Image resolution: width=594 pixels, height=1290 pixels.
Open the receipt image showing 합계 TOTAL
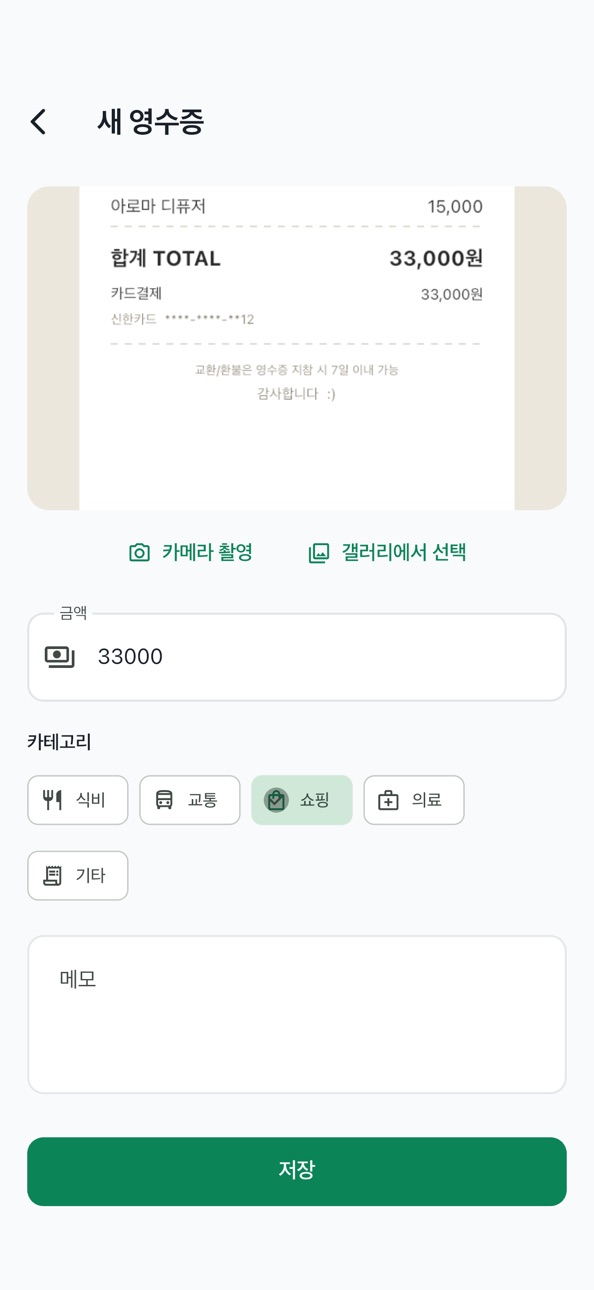pos(297,348)
